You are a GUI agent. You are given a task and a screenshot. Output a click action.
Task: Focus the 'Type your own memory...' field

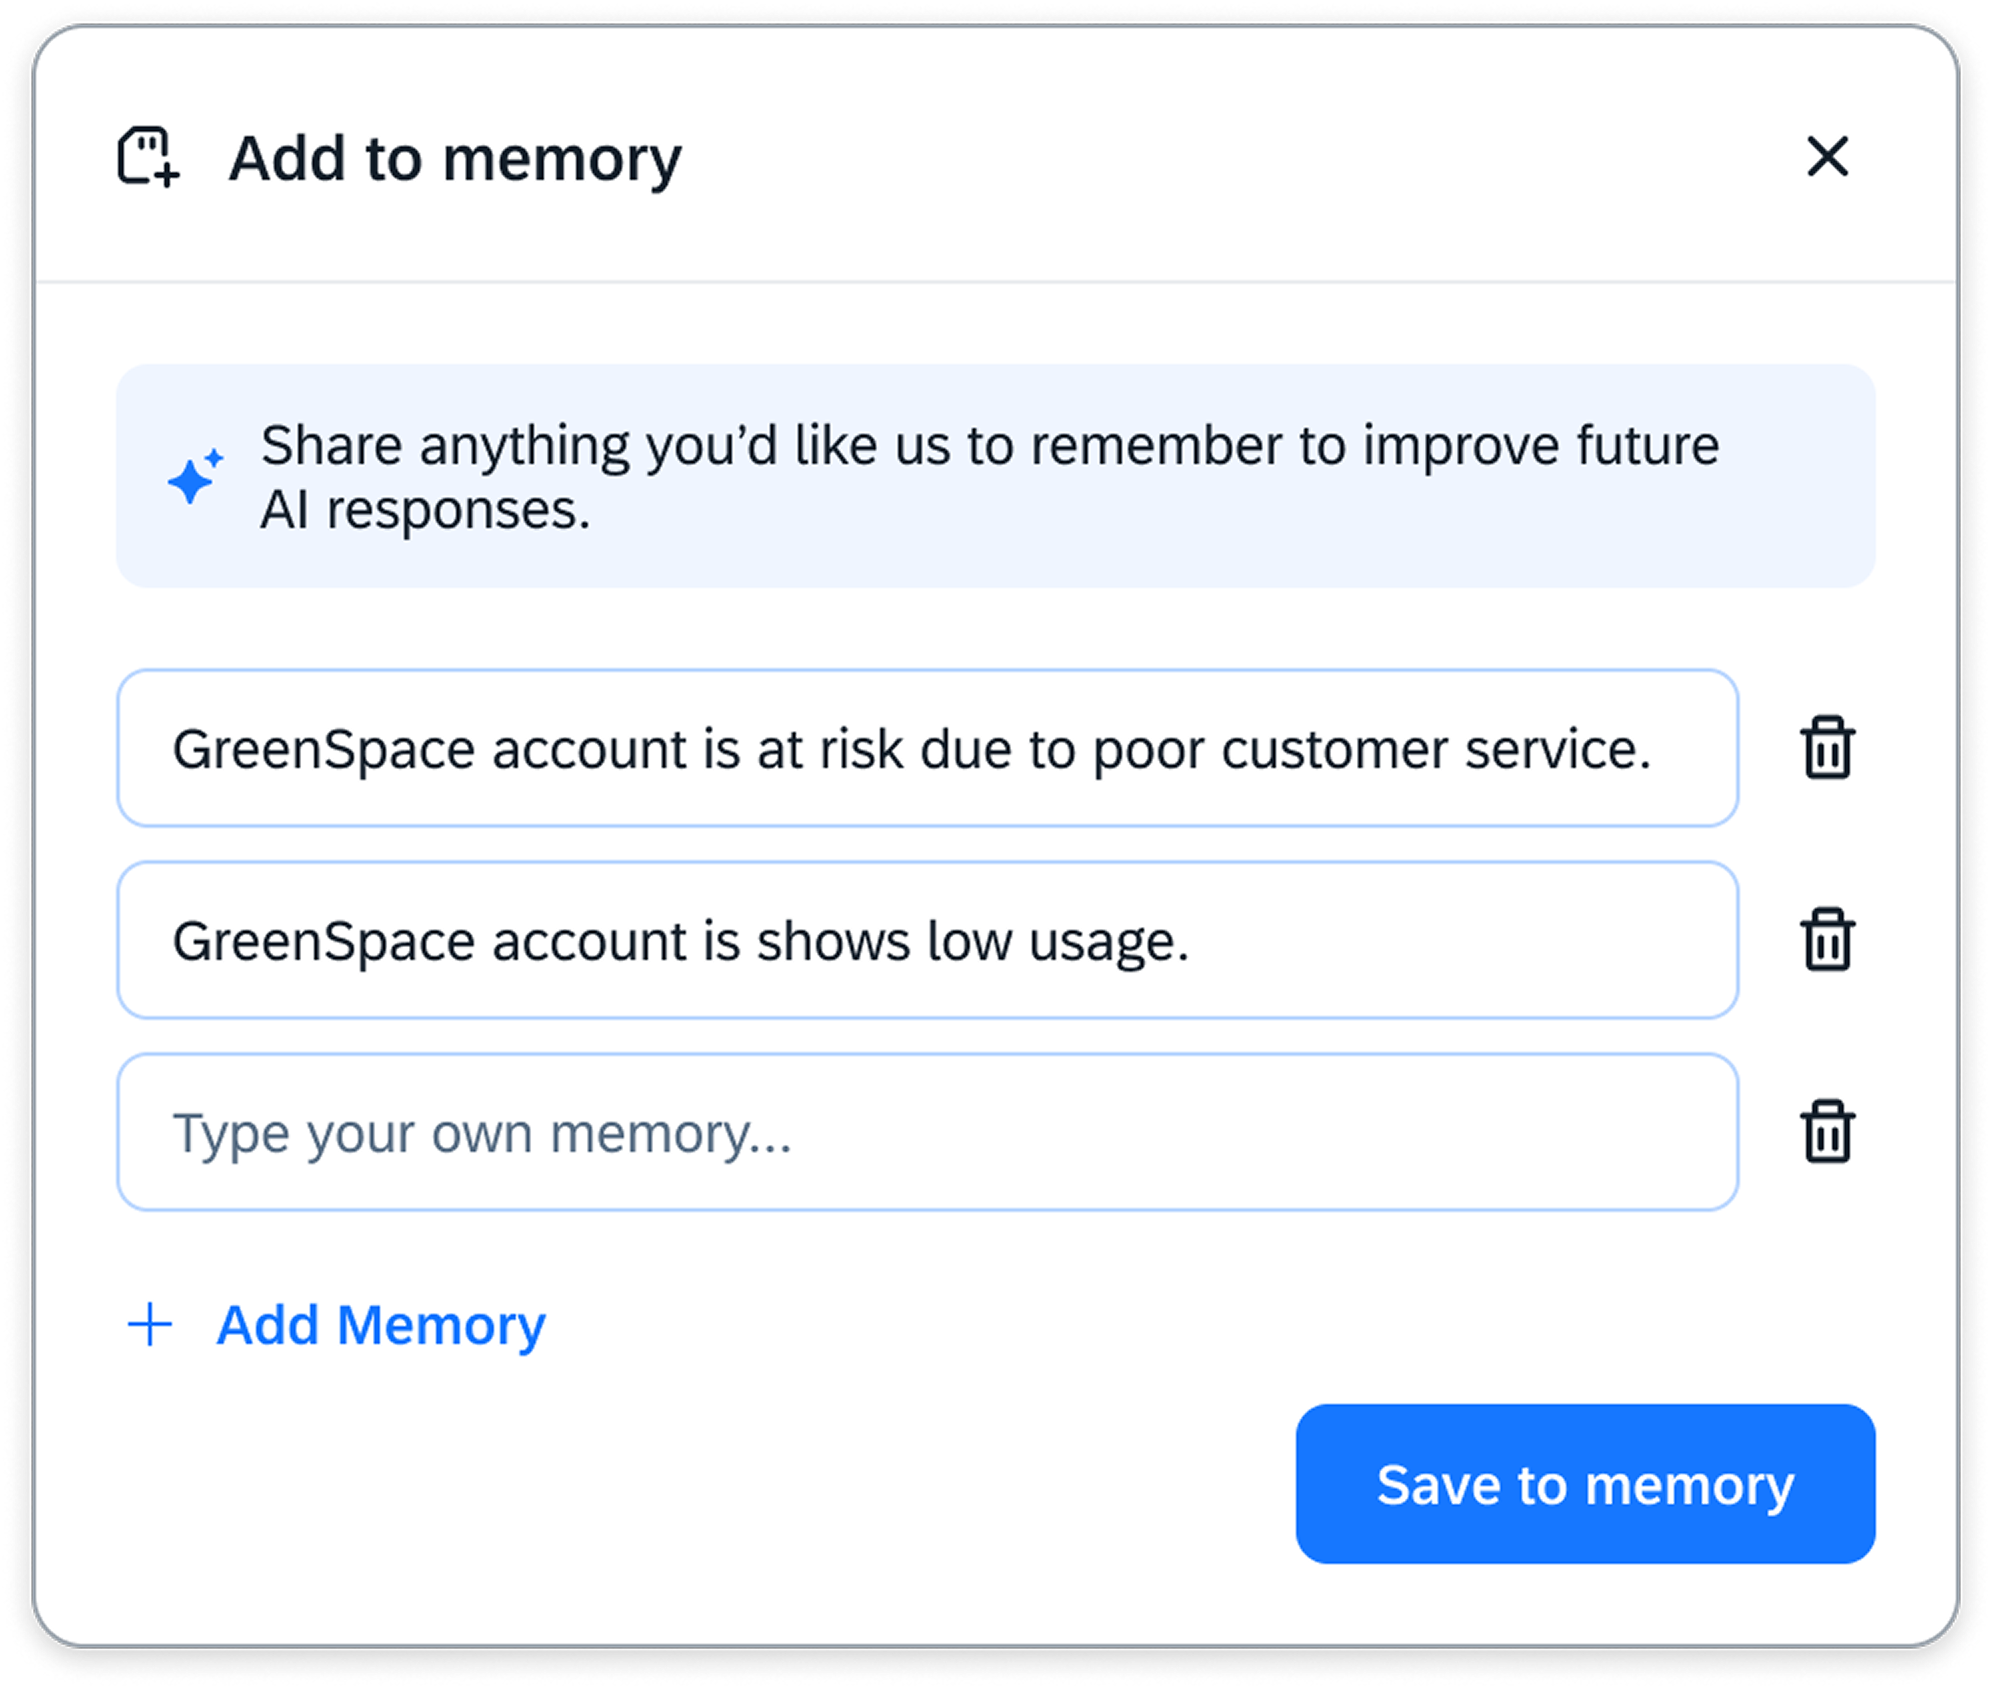pos(926,1132)
